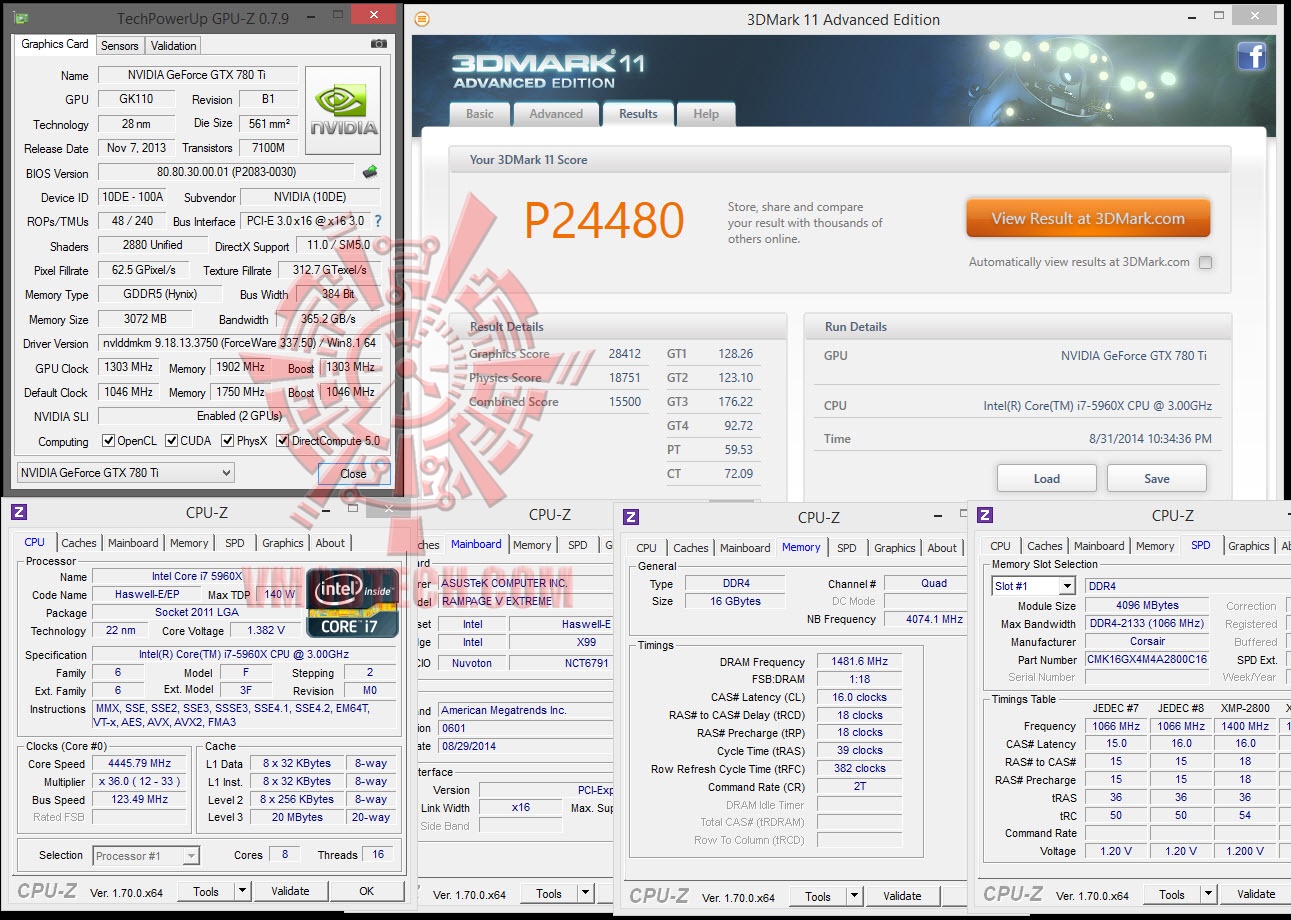1291x920 pixels.
Task: Open Caches tab in the CPU-Z processor window
Action: [x=79, y=543]
